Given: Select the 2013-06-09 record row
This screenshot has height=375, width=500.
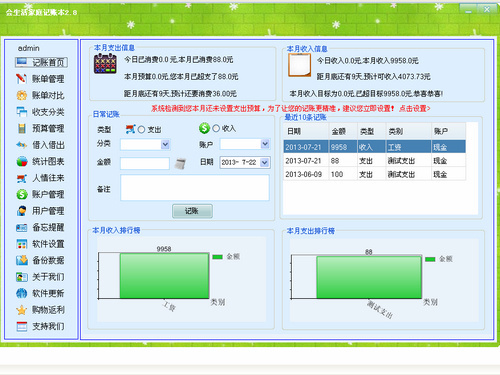Looking at the screenshot, I should (374, 174).
